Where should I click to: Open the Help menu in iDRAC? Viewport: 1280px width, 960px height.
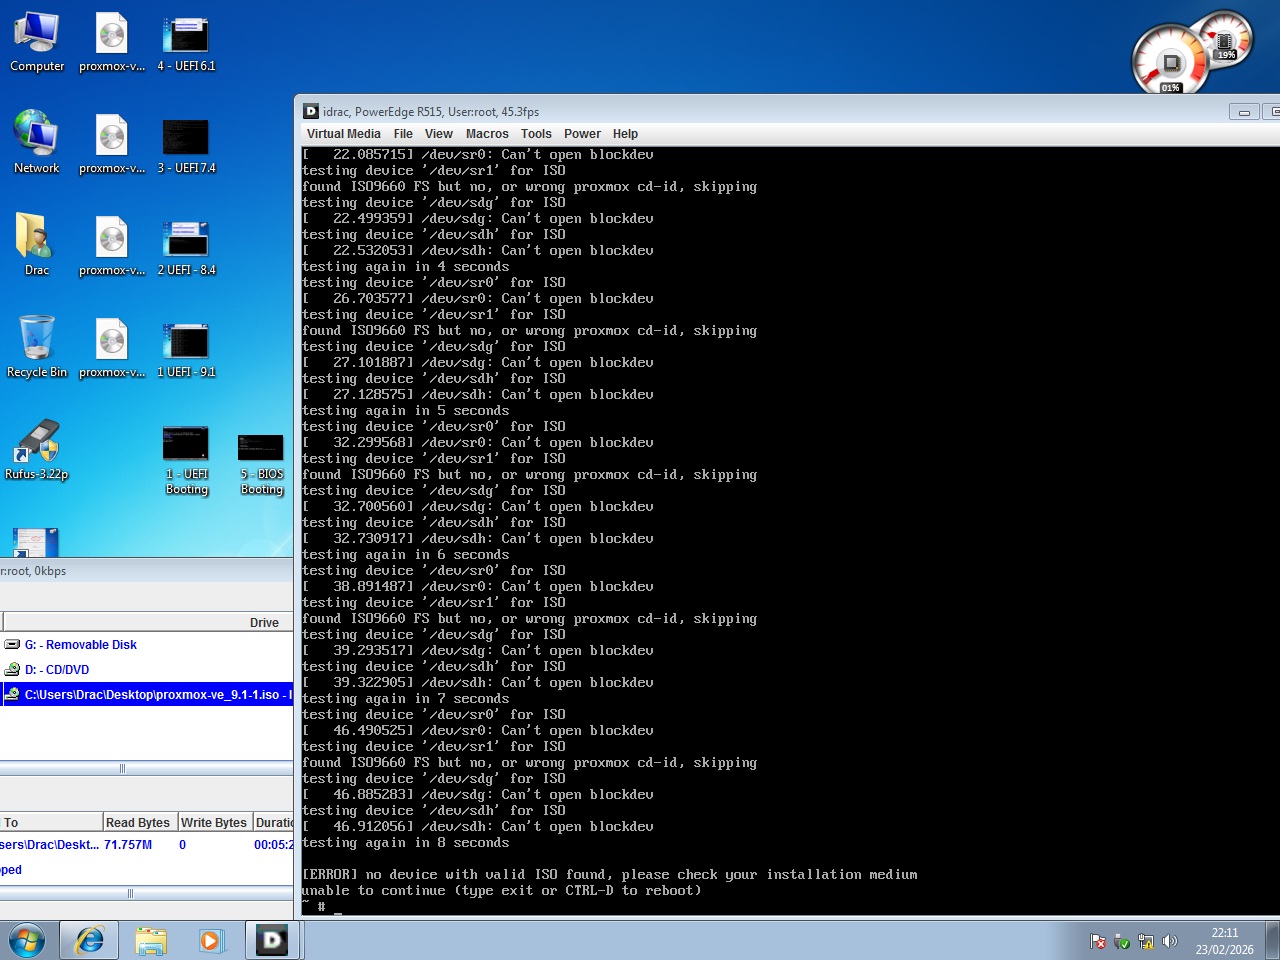pyautogui.click(x=625, y=134)
